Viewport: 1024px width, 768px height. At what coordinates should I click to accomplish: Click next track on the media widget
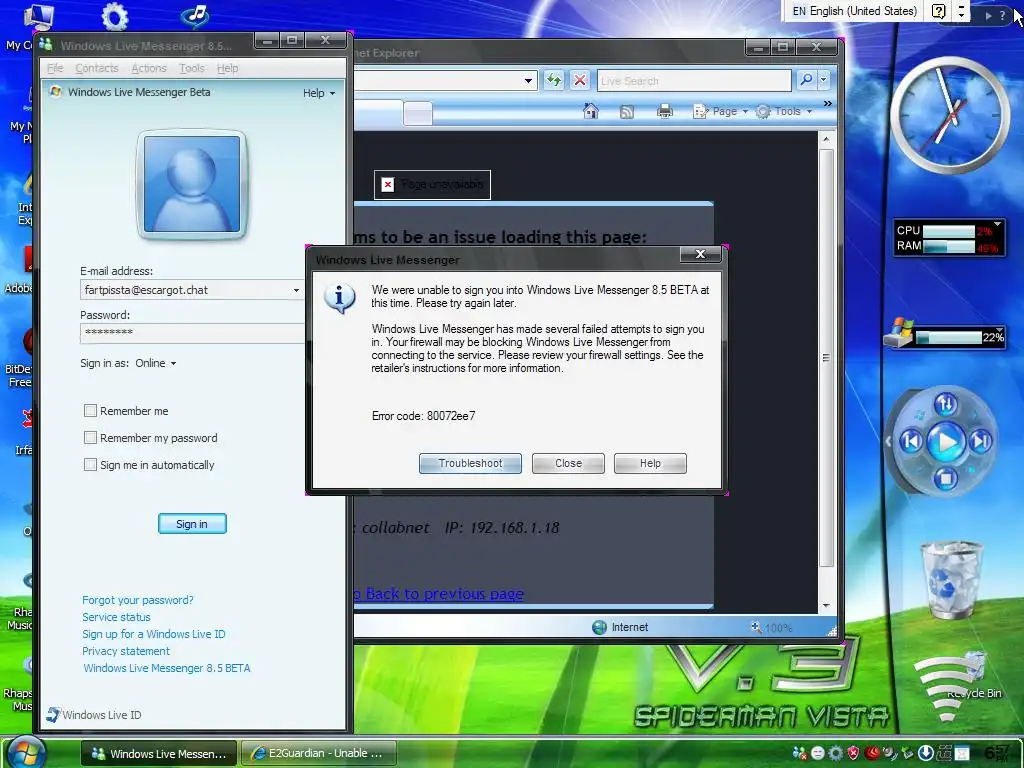(981, 442)
